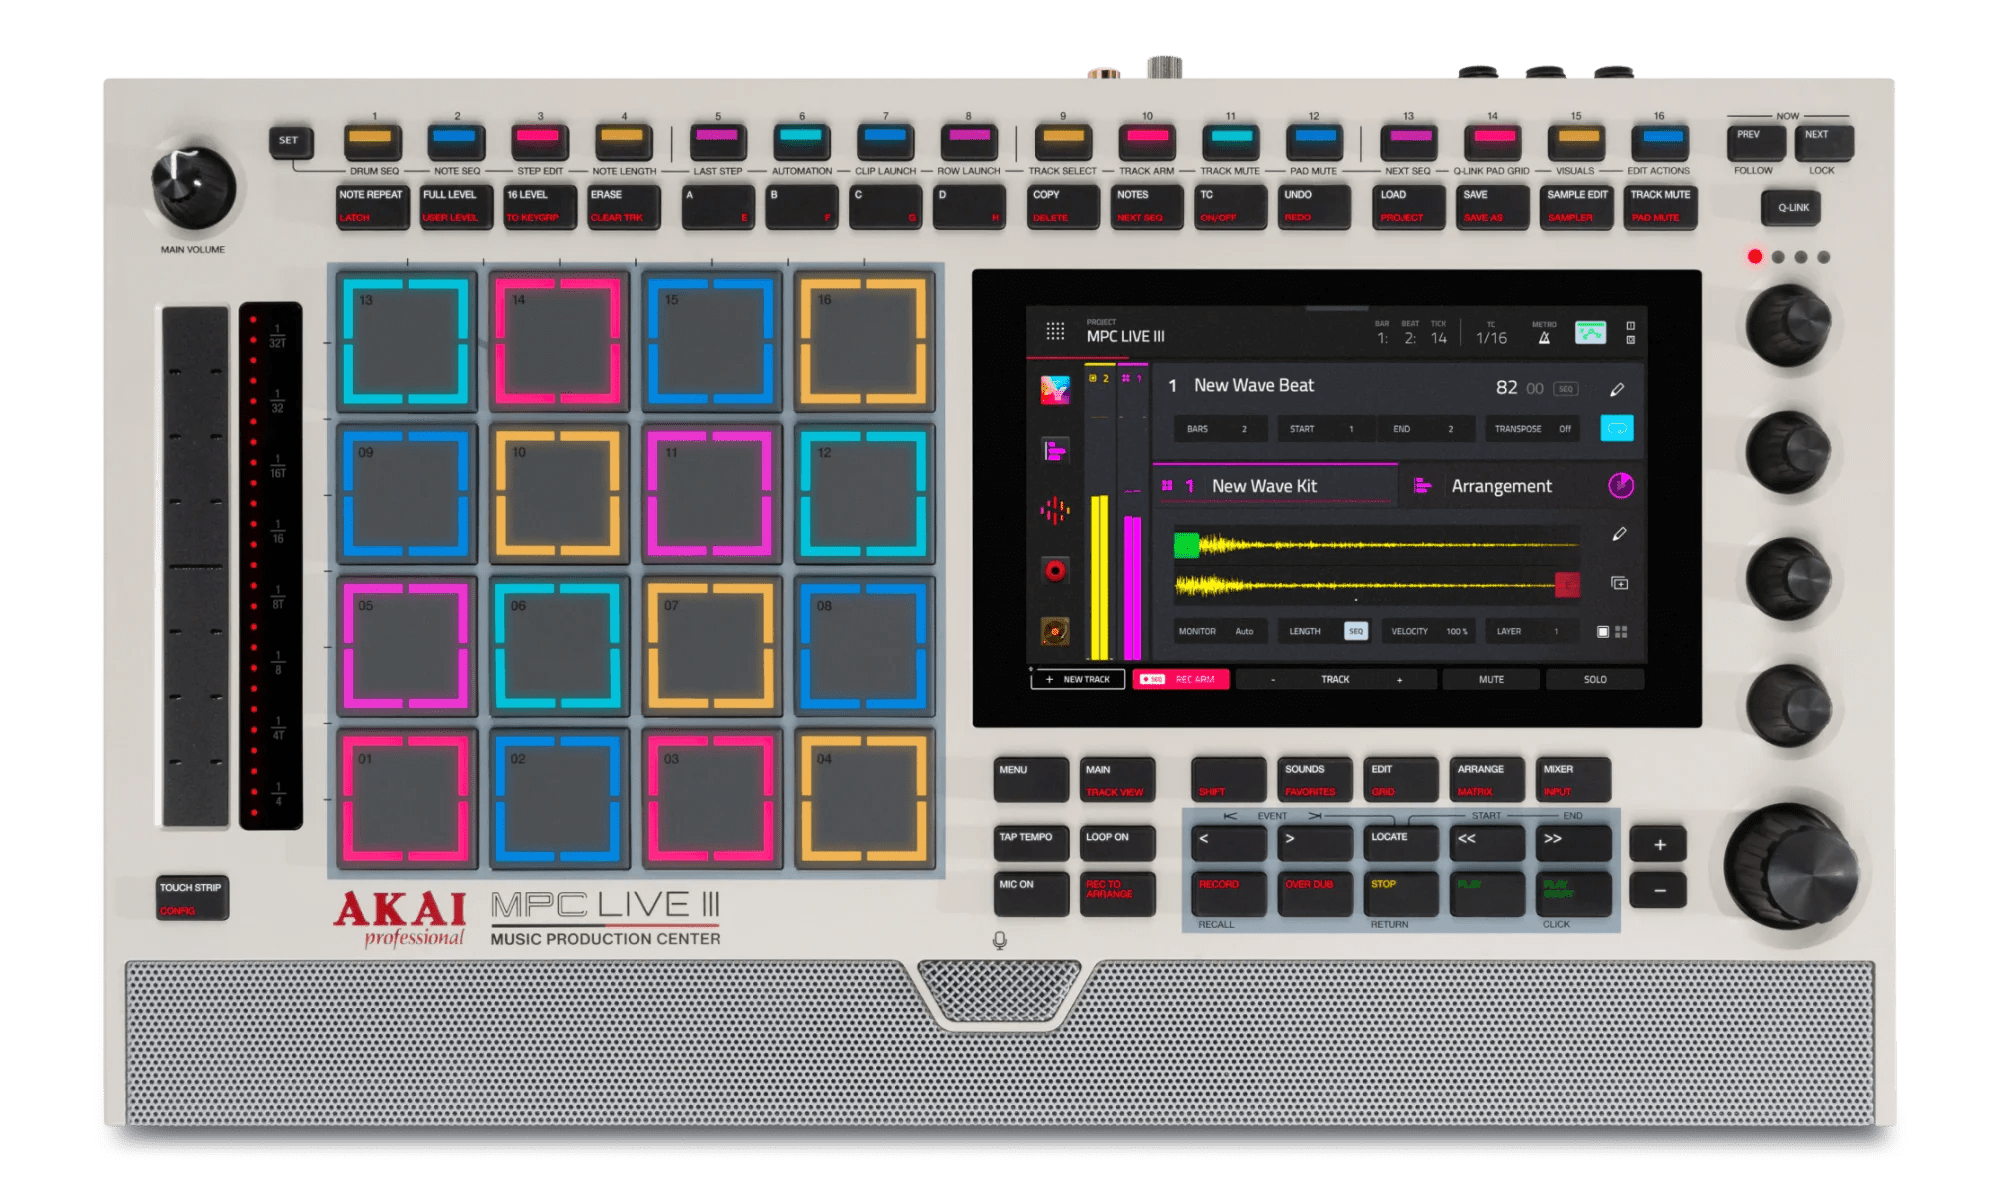
Task: Open the New Wave Beat sequence name
Action: 1254,385
